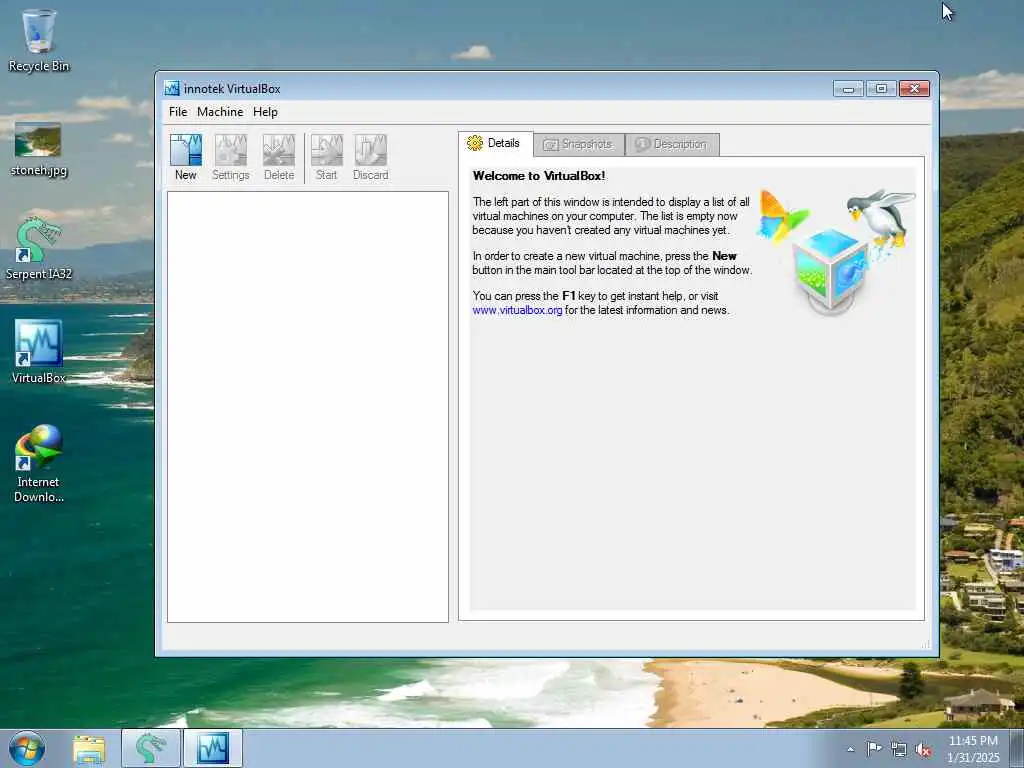Click the network tray icon

pyautogui.click(x=899, y=749)
